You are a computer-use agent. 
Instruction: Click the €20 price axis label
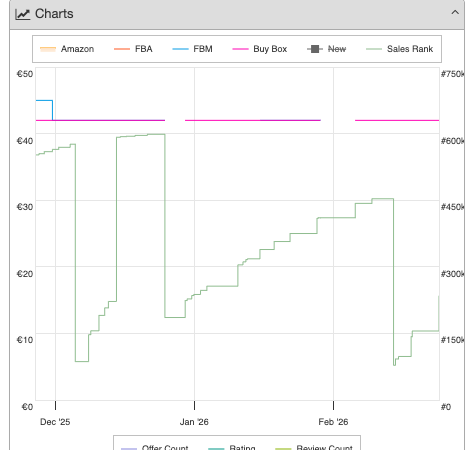click(x=25, y=274)
